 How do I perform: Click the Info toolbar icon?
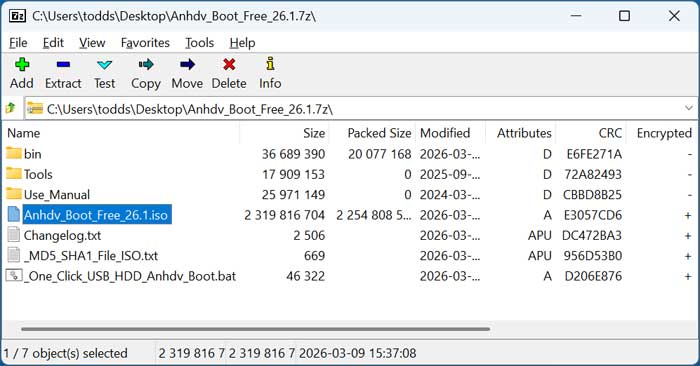pyautogui.click(x=270, y=64)
